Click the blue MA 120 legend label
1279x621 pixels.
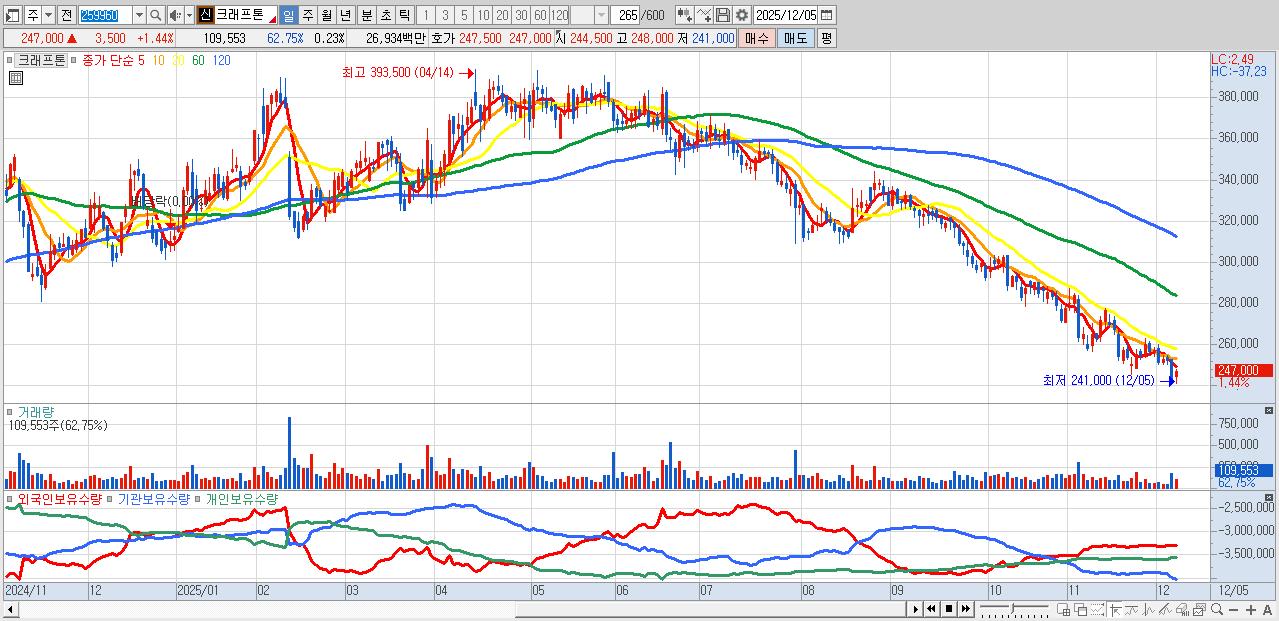pos(221,60)
